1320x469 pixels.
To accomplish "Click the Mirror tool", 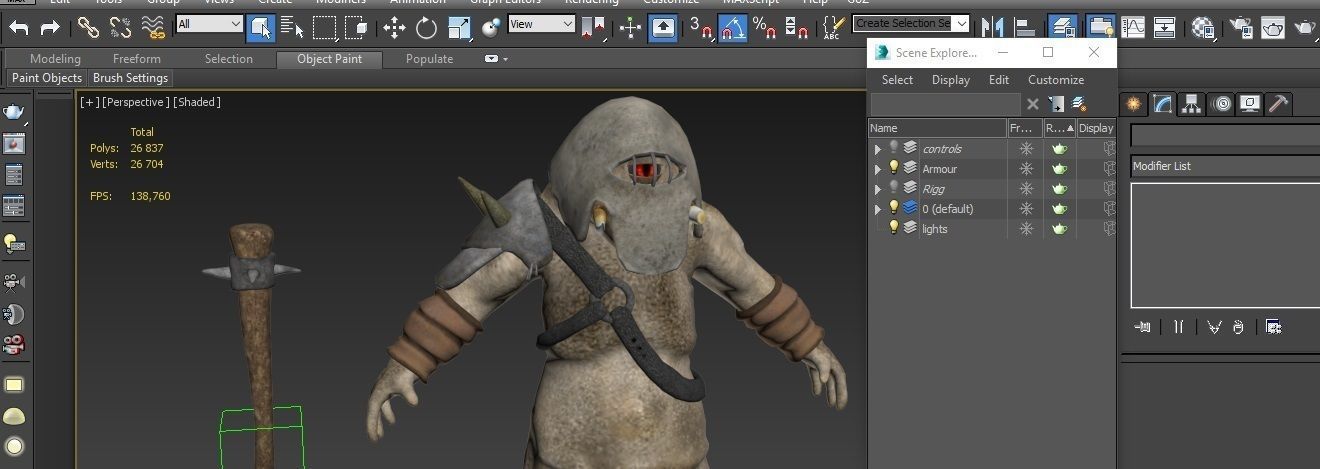I will pos(993,27).
